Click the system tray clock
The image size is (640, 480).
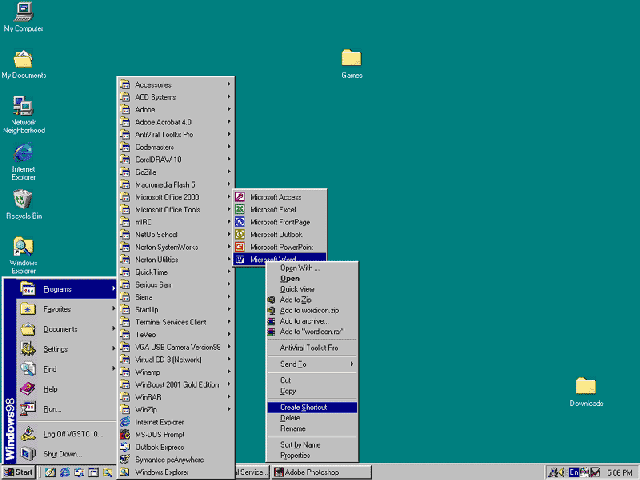(x=620, y=473)
